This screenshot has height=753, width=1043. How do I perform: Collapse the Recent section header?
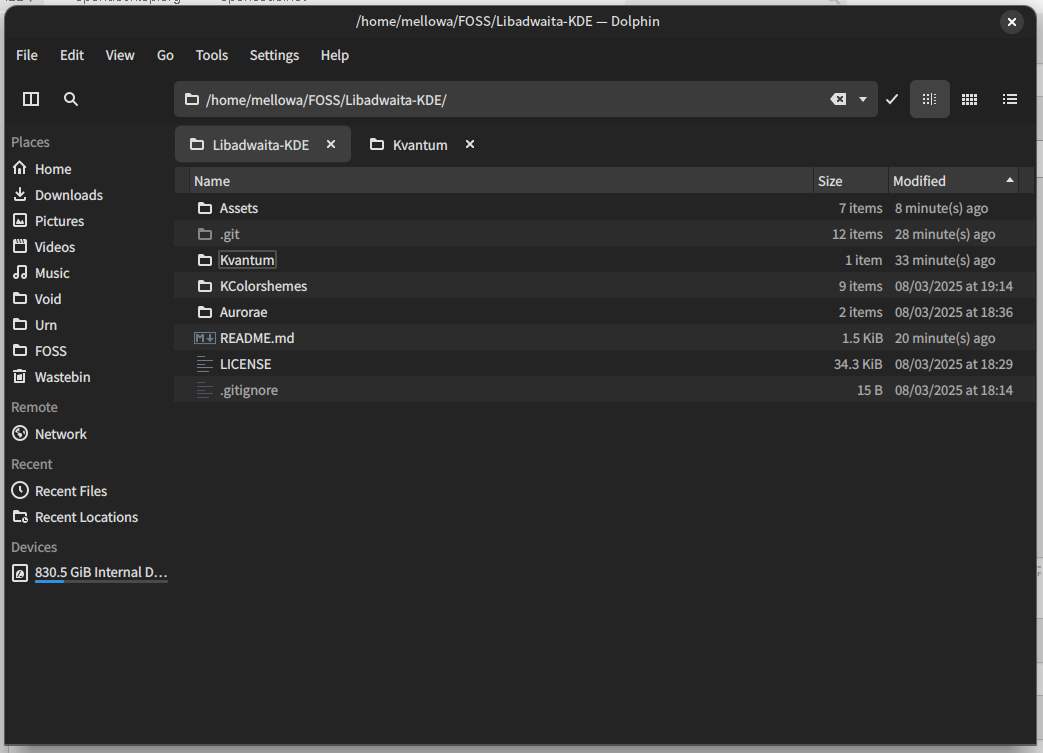coord(31,464)
